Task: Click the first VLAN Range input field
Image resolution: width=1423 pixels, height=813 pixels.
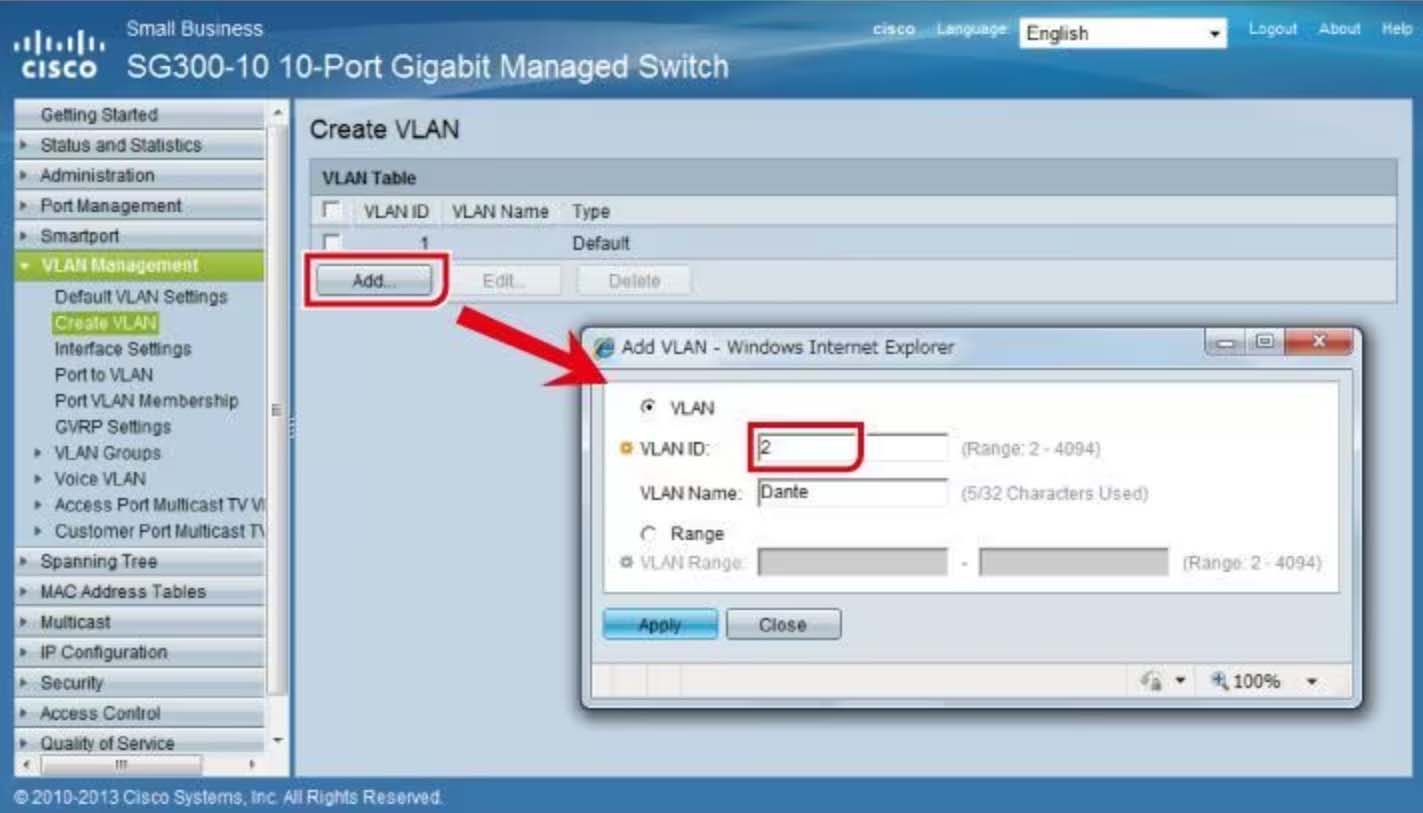Action: coord(852,562)
